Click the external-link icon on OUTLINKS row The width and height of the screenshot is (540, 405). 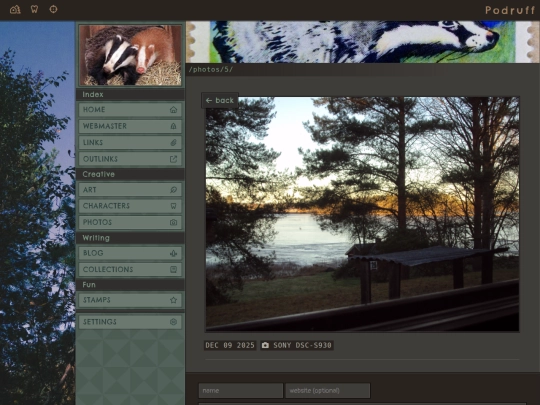173,159
